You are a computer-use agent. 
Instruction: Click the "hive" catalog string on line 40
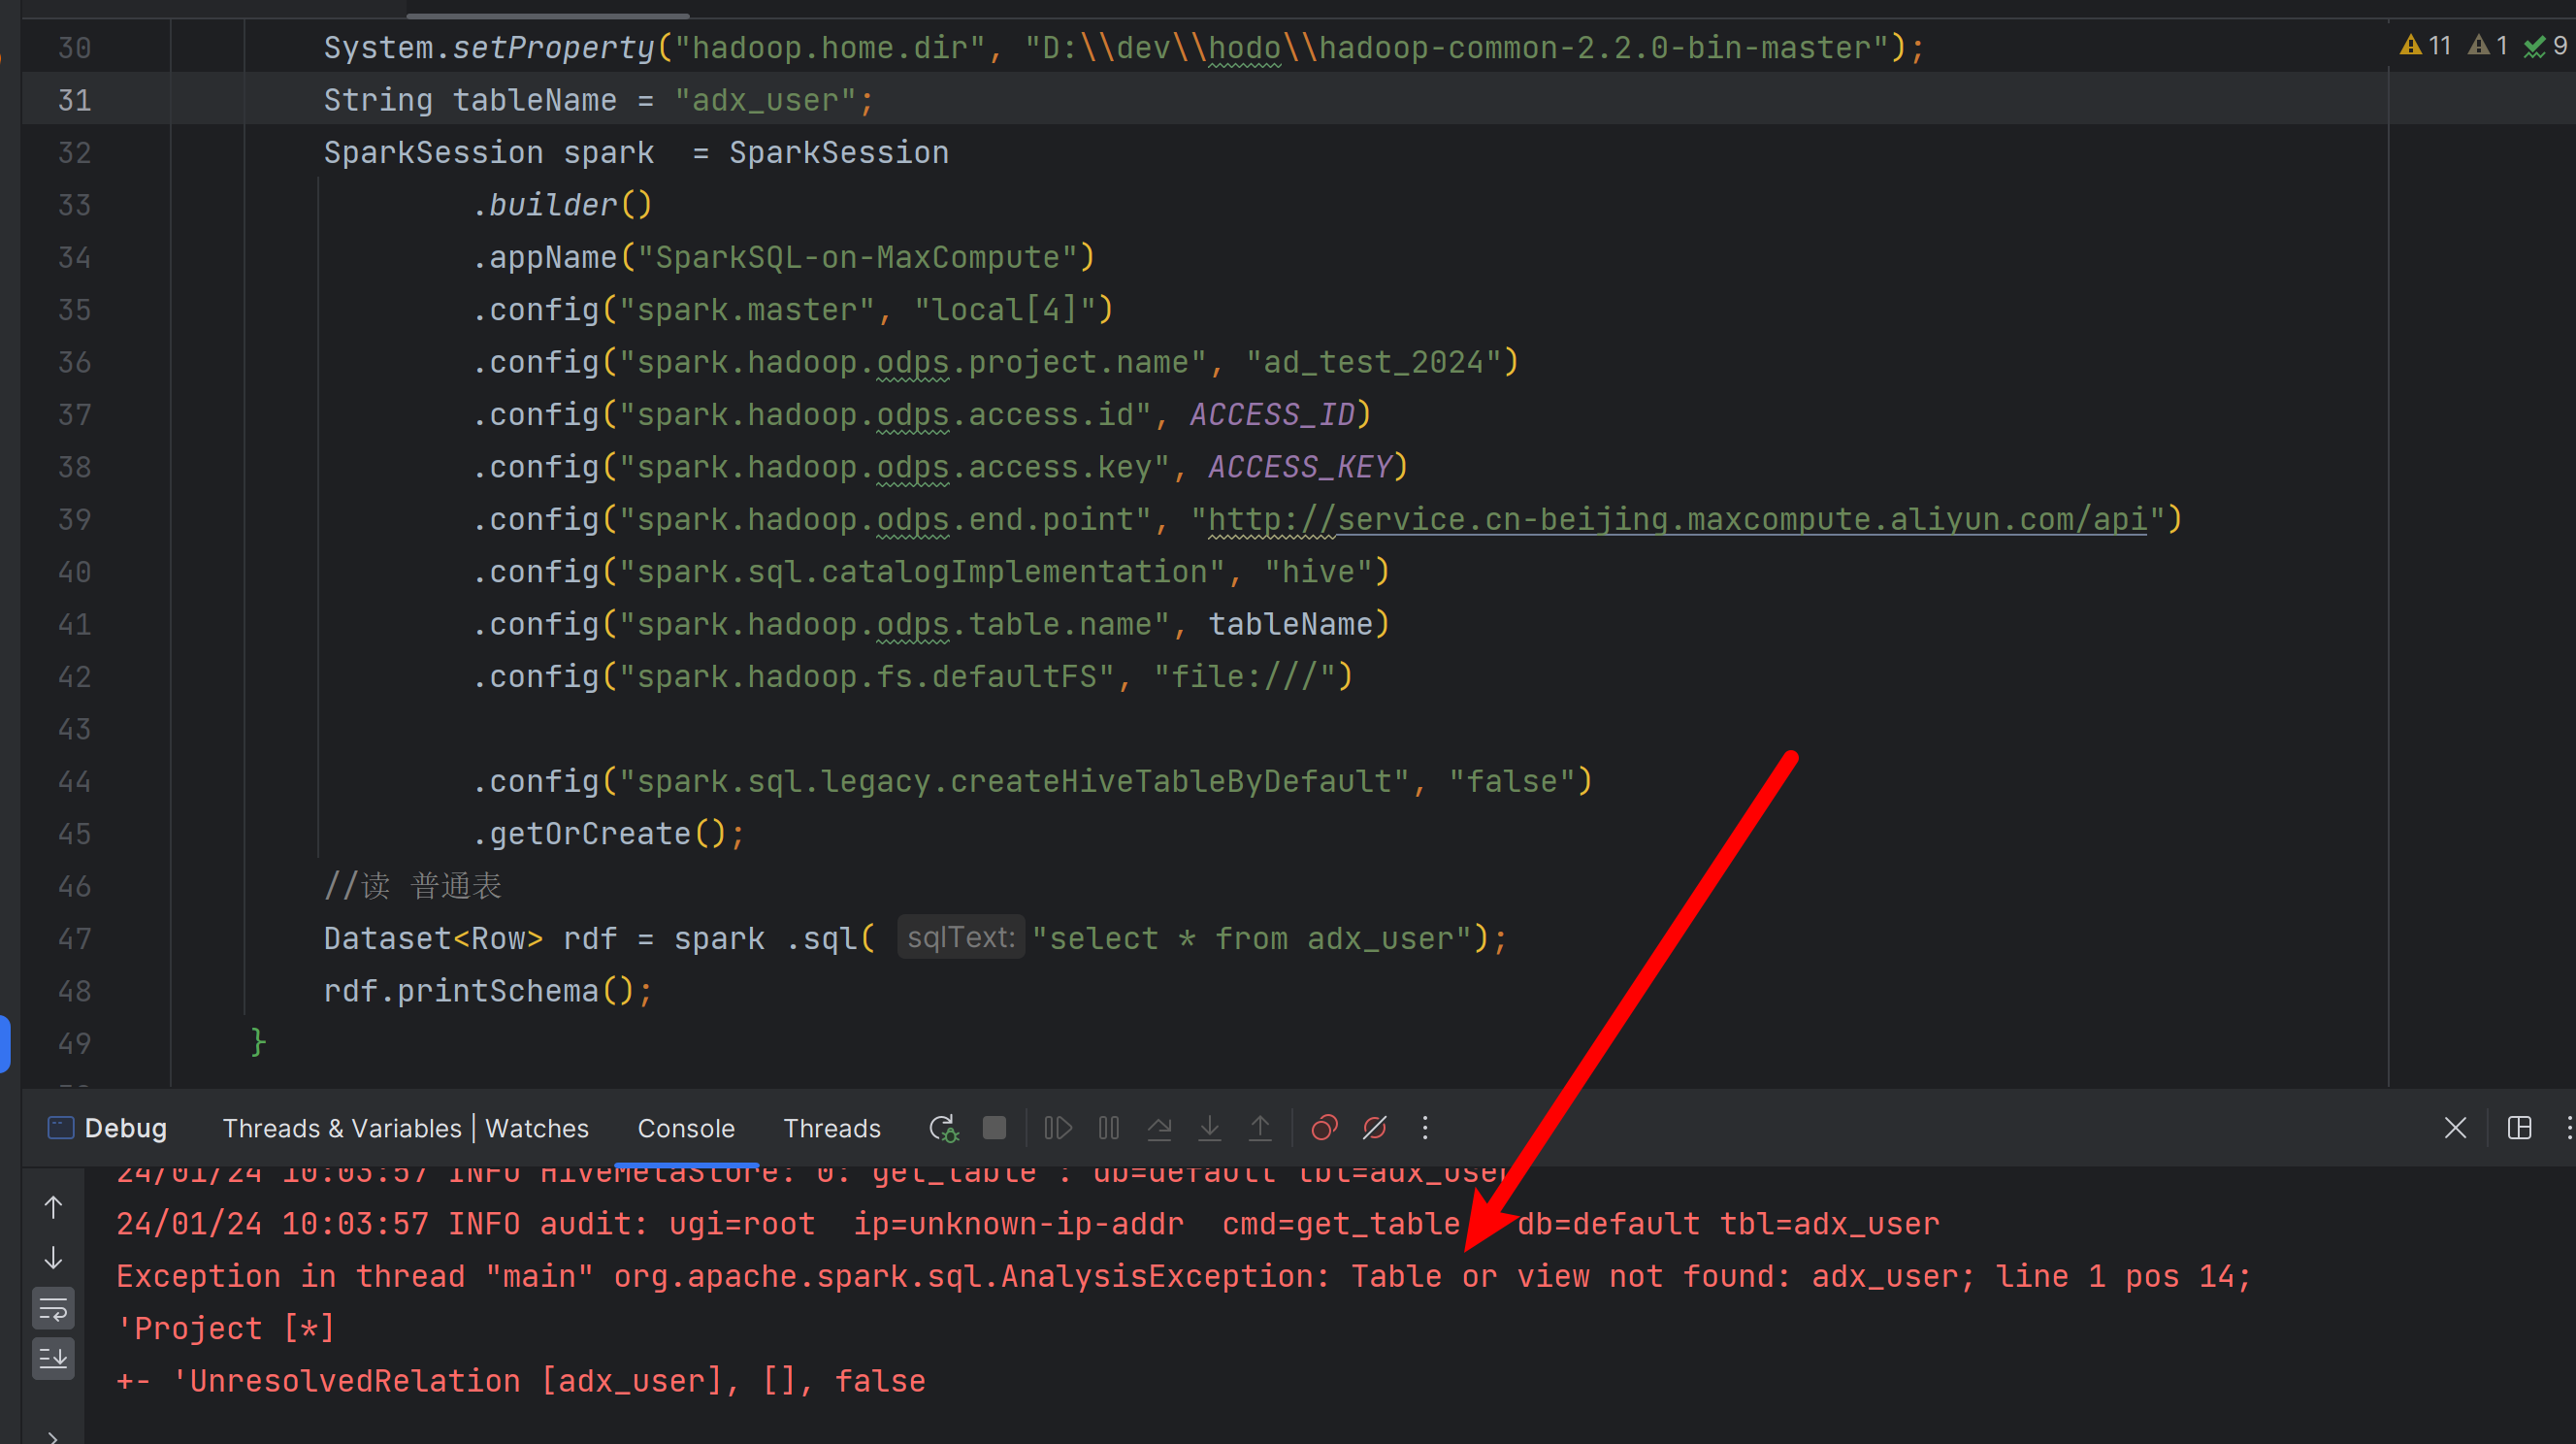[x=1318, y=571]
